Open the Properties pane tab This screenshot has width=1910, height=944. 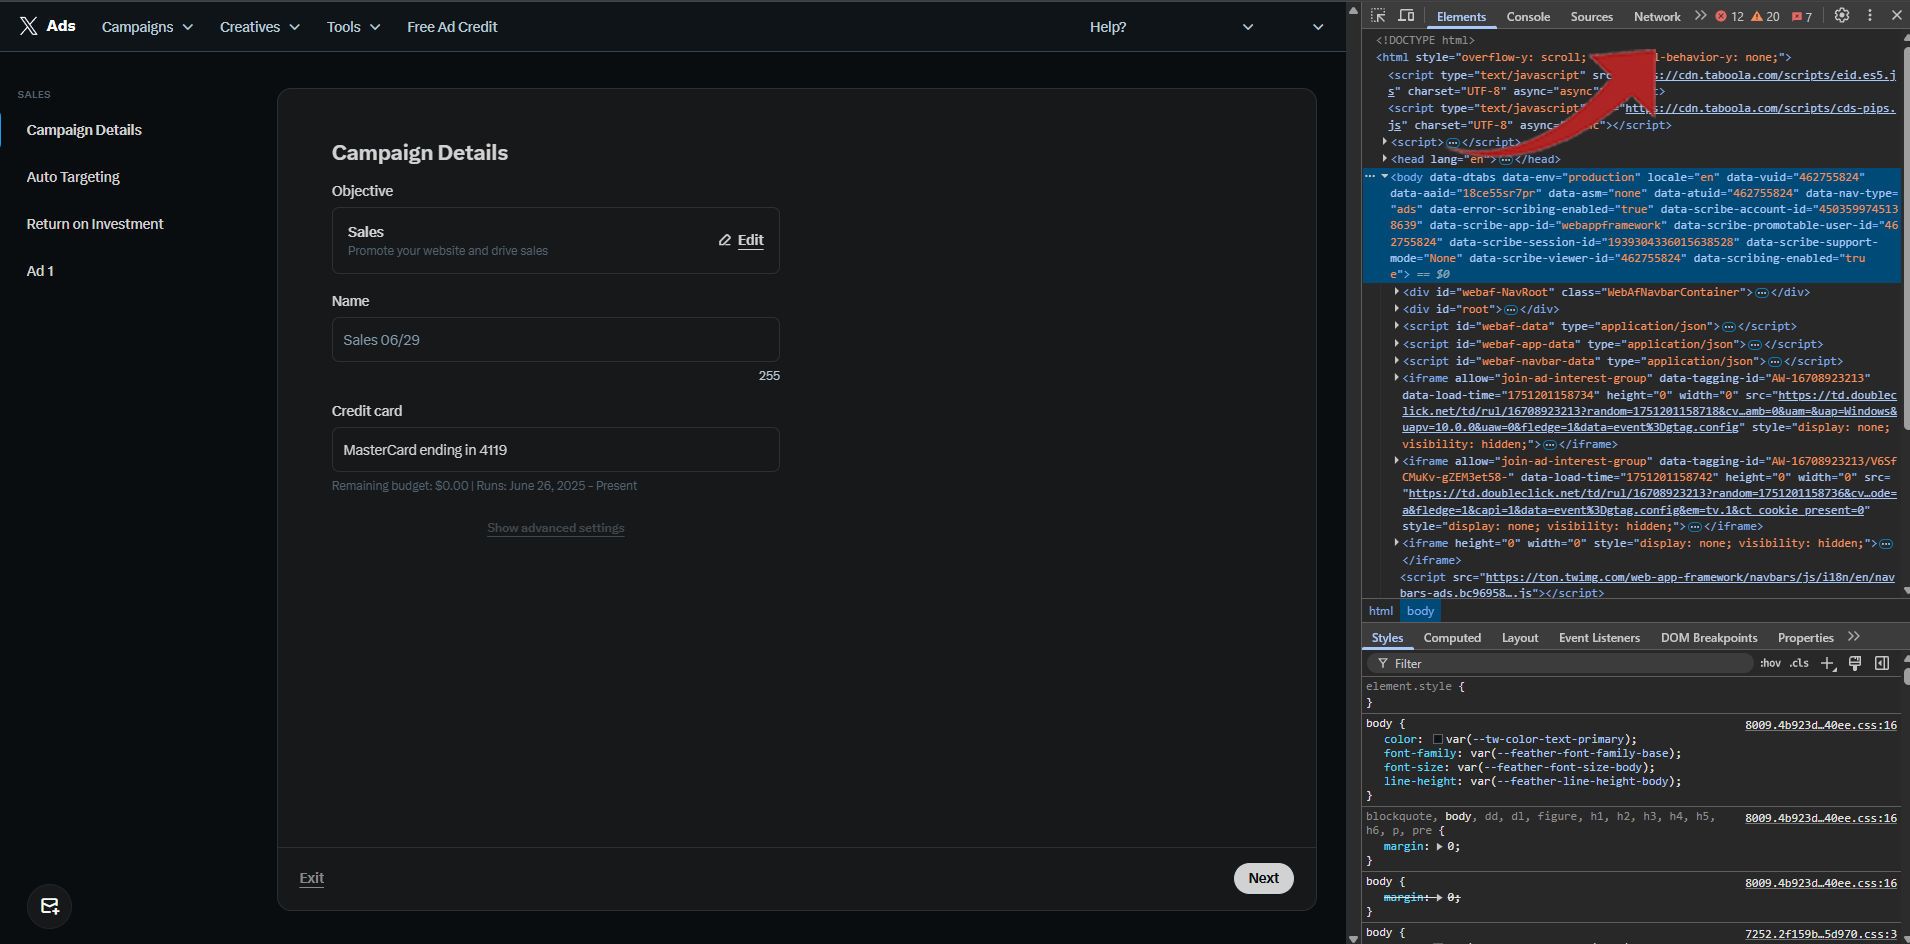point(1805,638)
